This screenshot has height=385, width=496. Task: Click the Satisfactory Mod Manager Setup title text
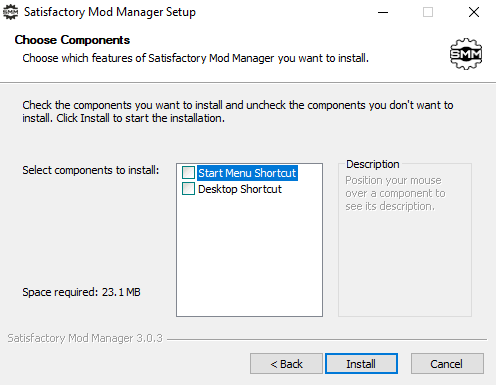(x=110, y=12)
